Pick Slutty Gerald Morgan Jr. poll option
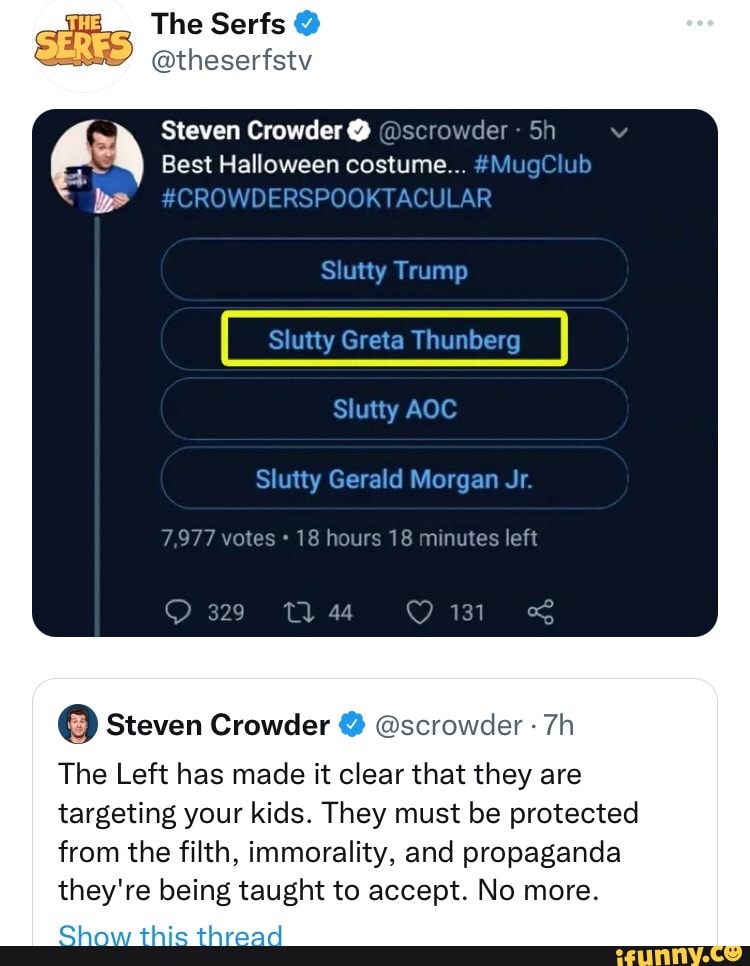Screen dimensions: 750x966 394,480
